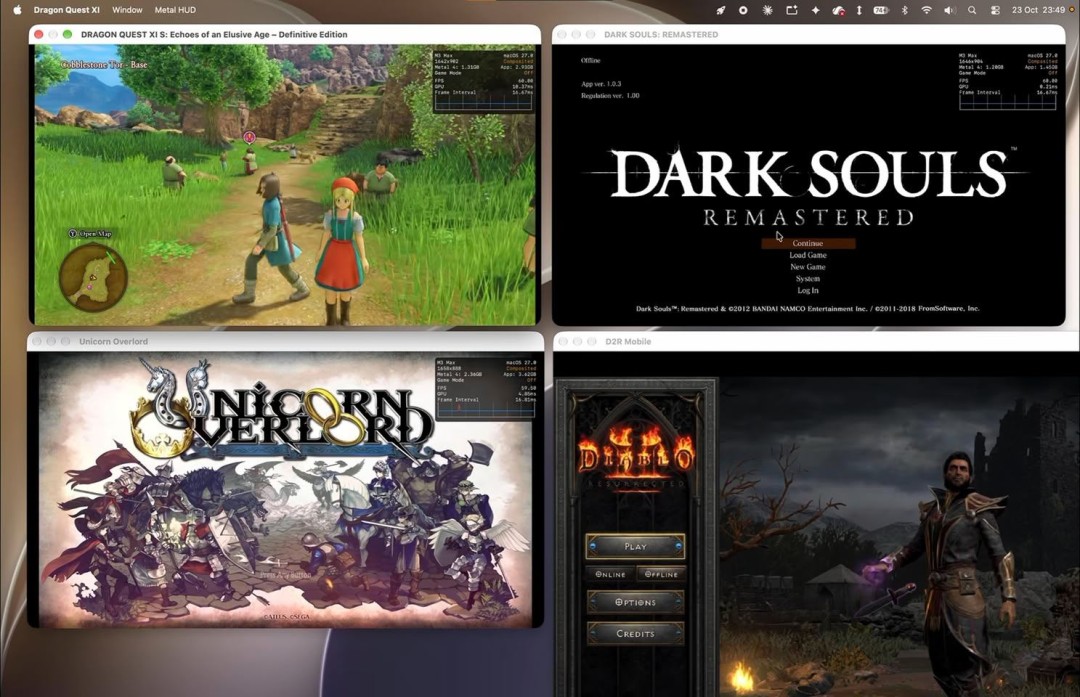View Credits in Diablo II
Image resolution: width=1080 pixels, height=697 pixels.
point(635,634)
